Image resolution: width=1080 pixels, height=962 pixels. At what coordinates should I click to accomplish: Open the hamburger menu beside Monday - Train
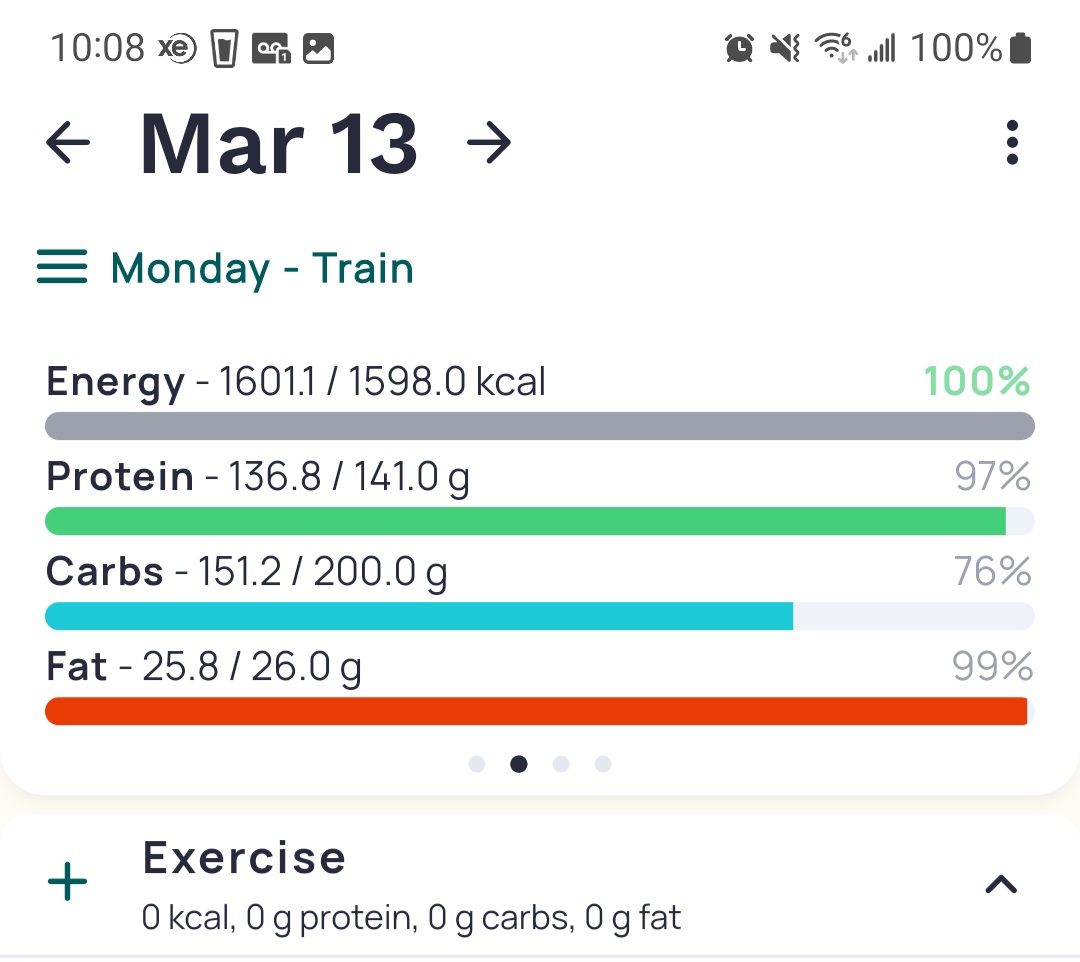point(62,267)
